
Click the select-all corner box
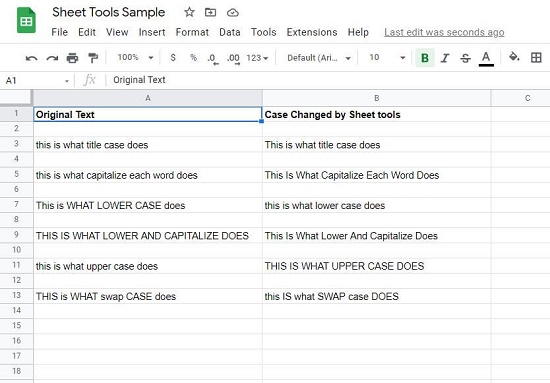pyautogui.click(x=16, y=98)
